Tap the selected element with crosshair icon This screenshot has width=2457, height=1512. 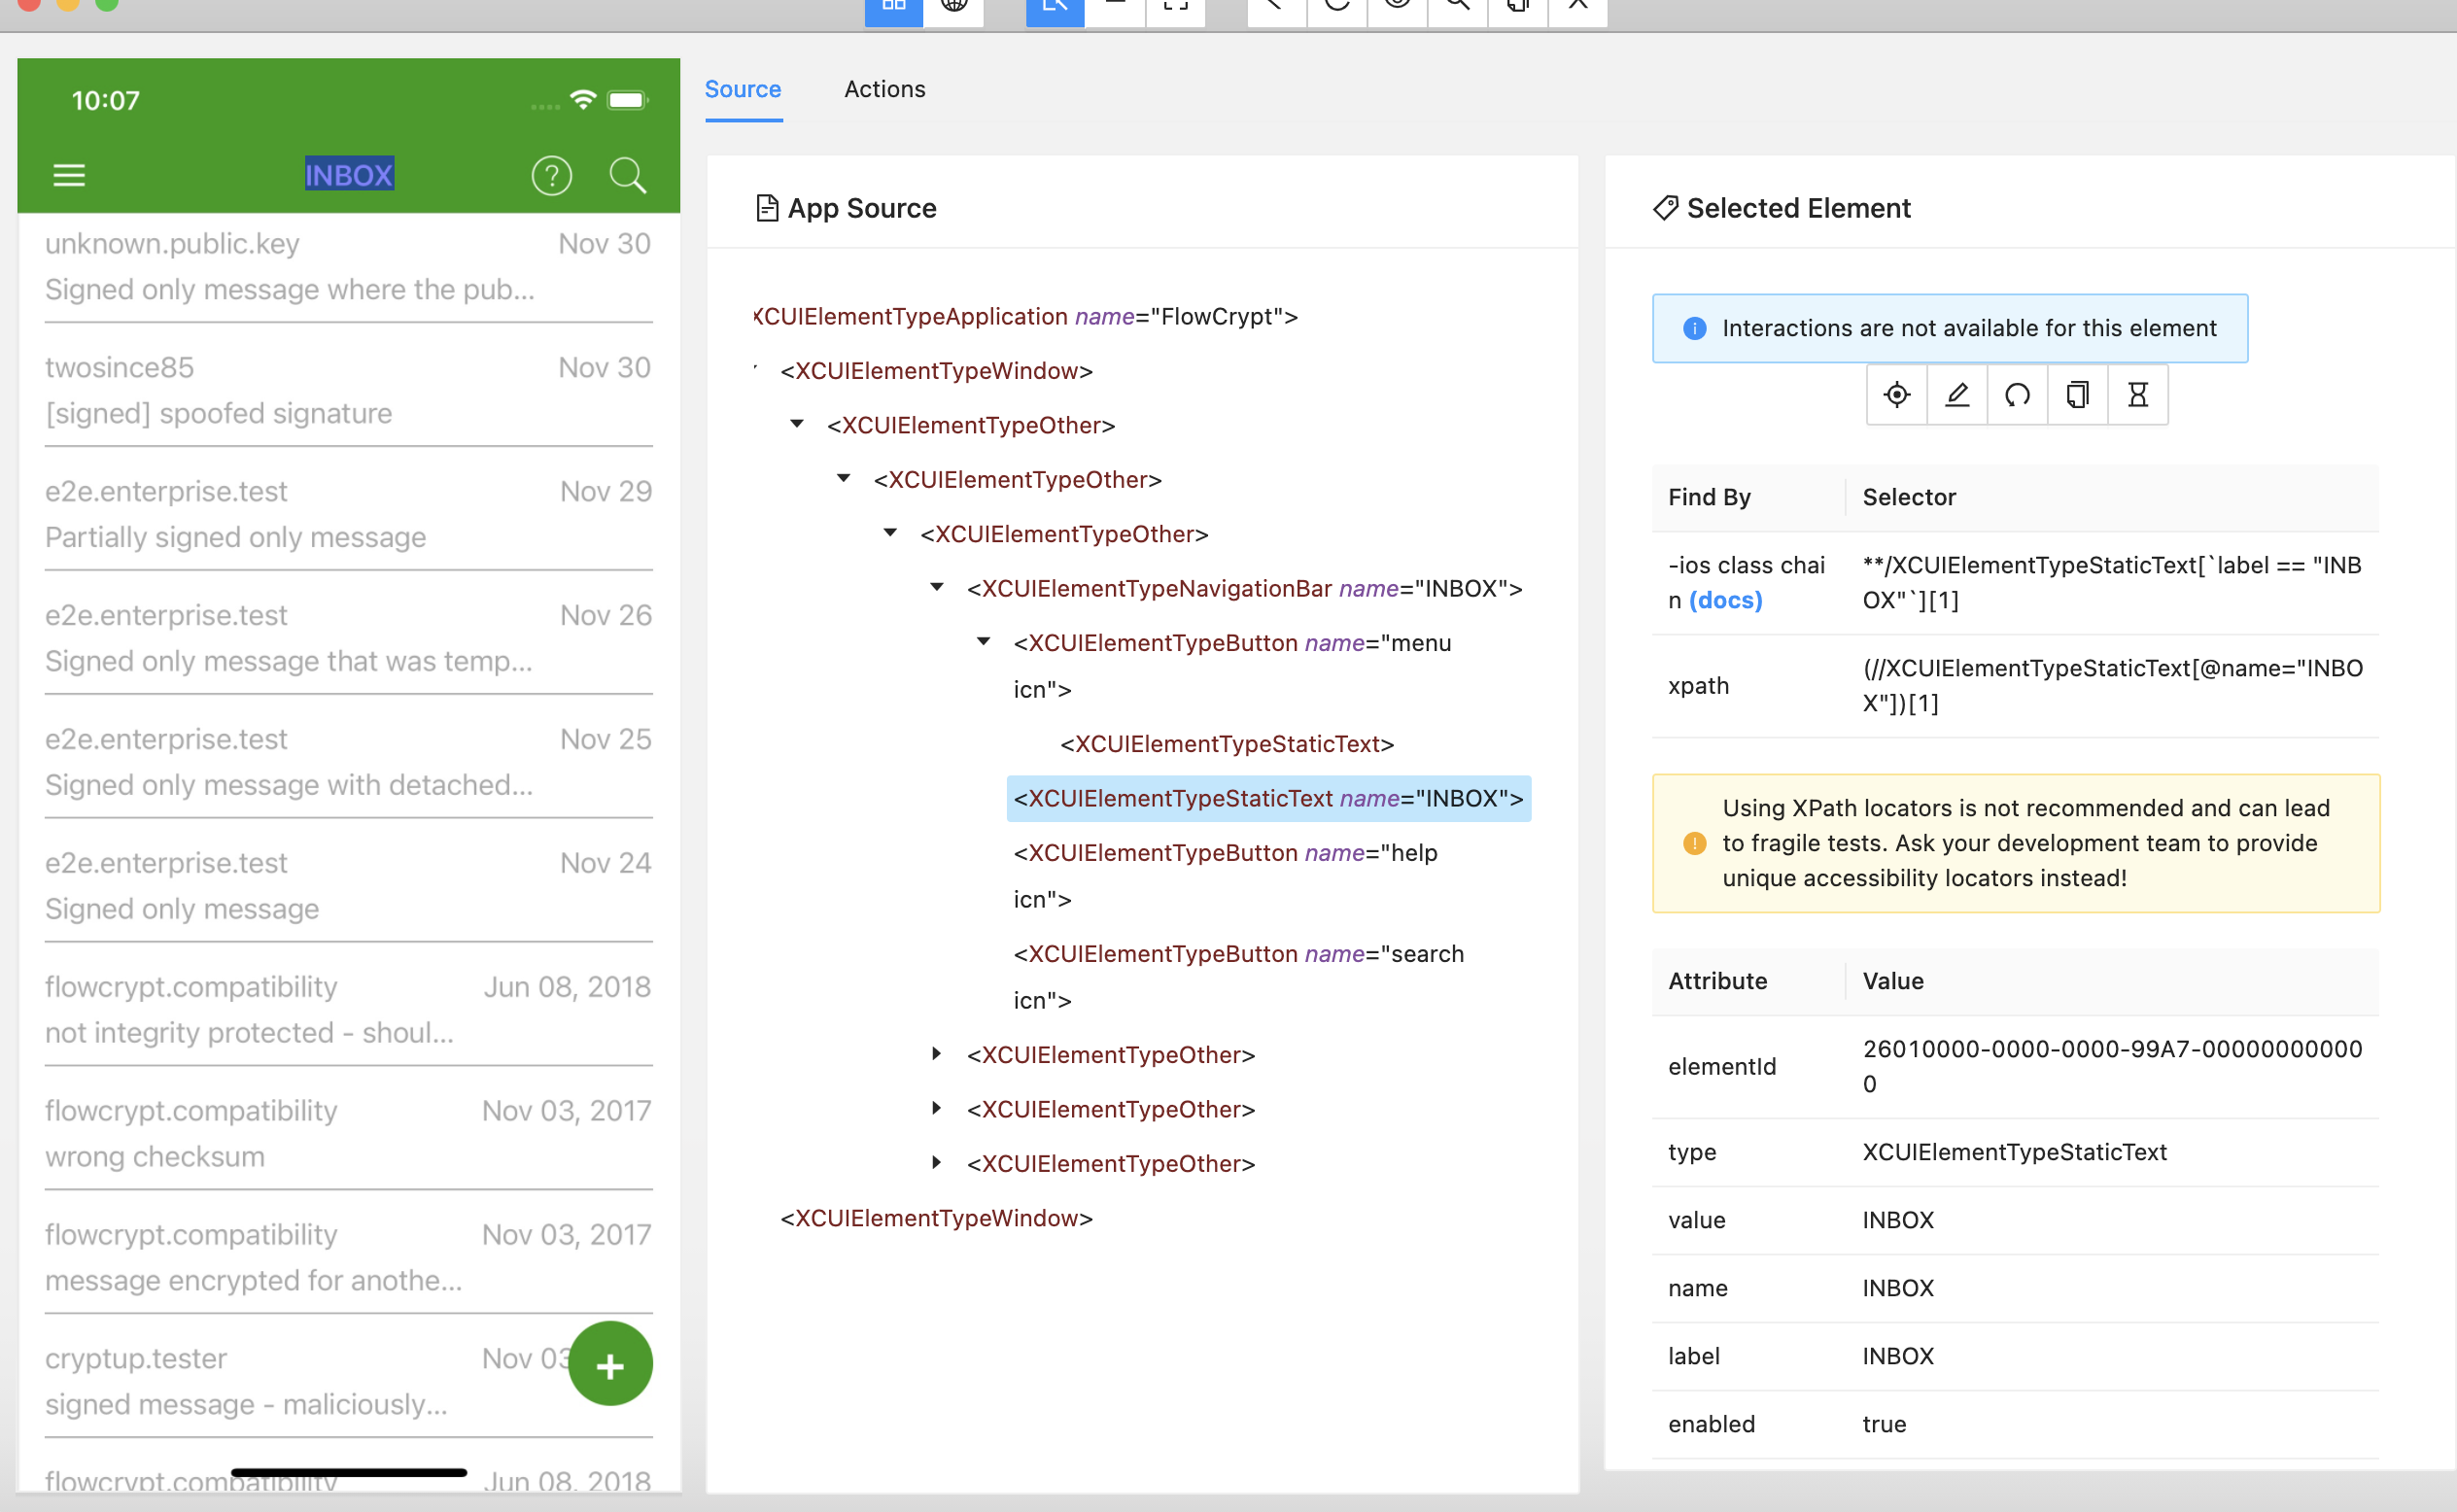click(1896, 395)
